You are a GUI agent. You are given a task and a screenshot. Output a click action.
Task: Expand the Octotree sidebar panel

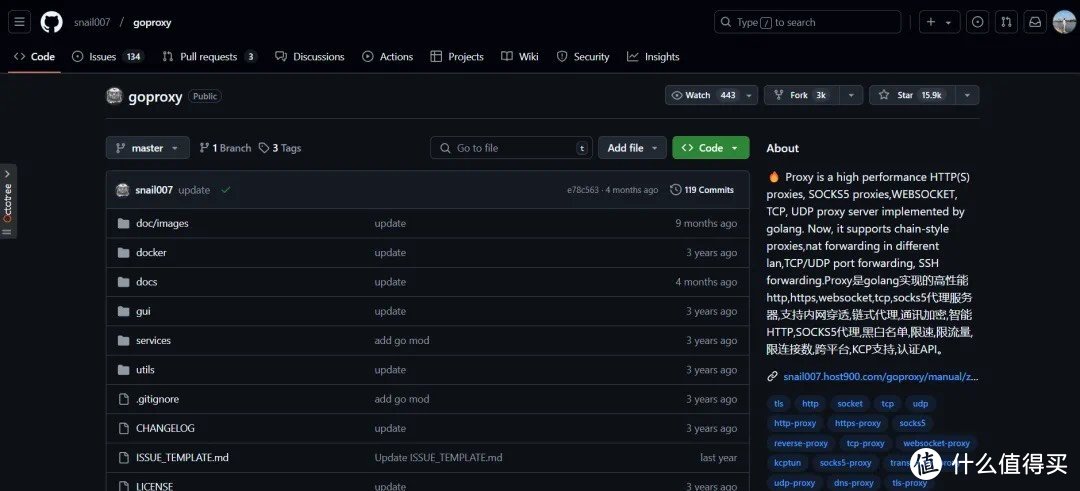(7, 200)
